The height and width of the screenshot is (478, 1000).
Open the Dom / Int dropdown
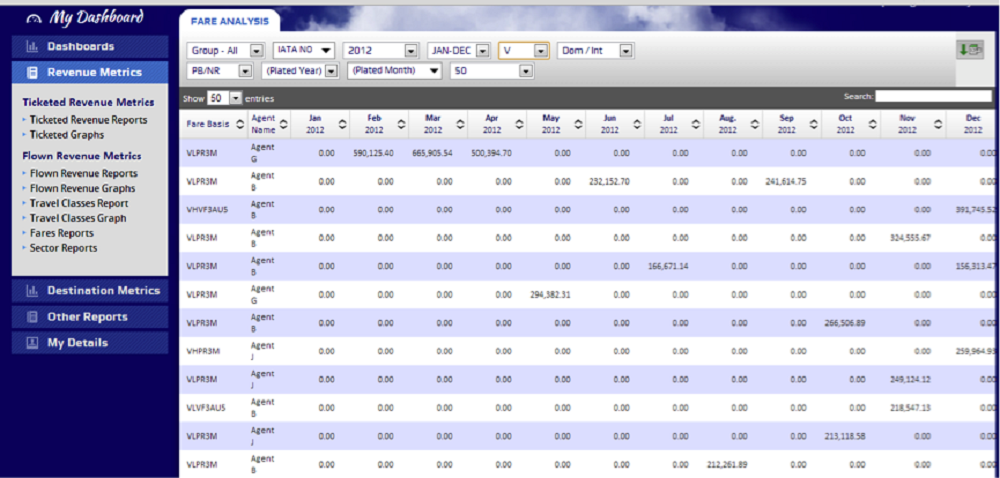(x=625, y=50)
